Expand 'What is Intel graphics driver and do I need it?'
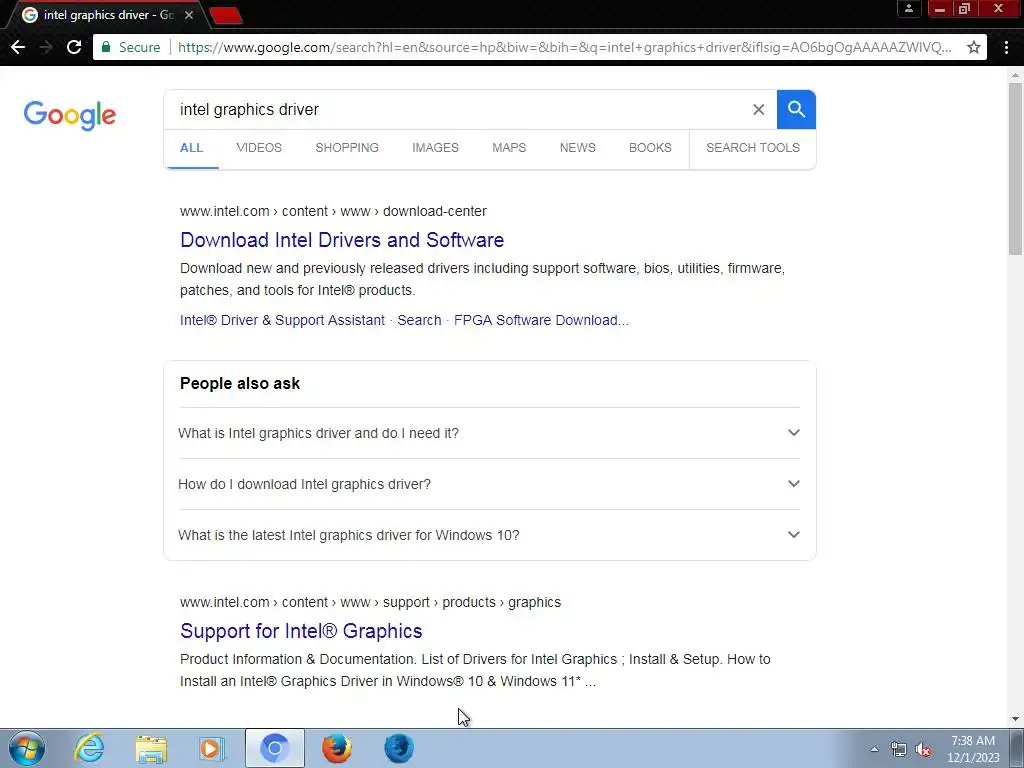Viewport: 1024px width, 768px height. click(x=490, y=433)
